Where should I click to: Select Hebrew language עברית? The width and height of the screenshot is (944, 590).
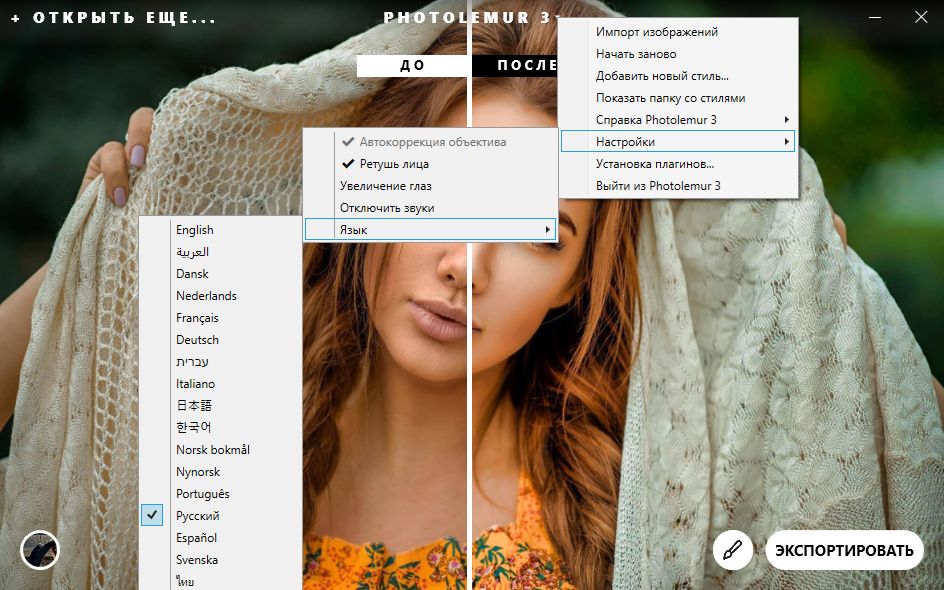point(220,362)
